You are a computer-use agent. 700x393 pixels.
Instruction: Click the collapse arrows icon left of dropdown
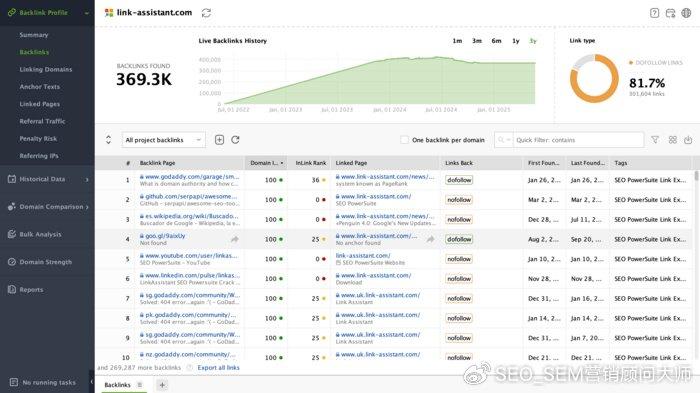[x=108, y=140]
